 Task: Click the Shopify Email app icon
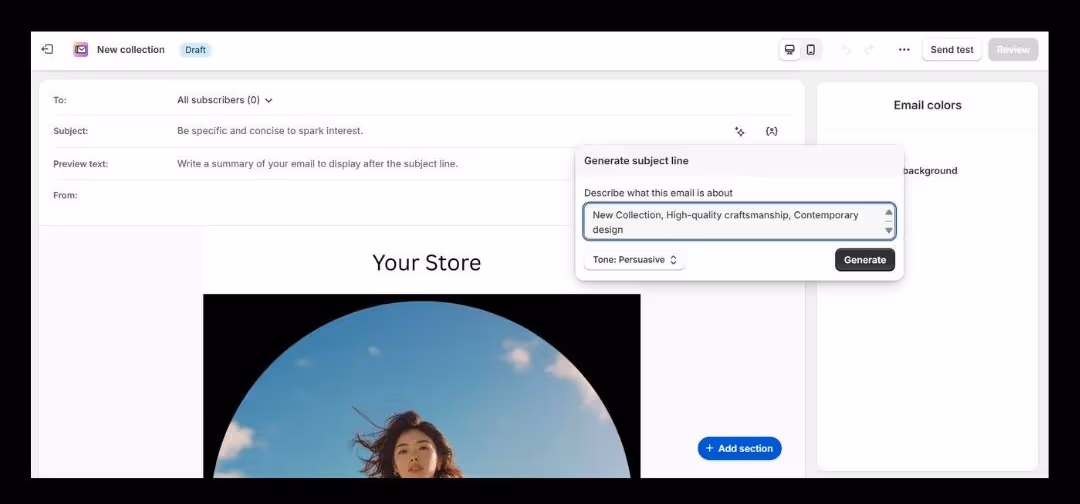[81, 50]
